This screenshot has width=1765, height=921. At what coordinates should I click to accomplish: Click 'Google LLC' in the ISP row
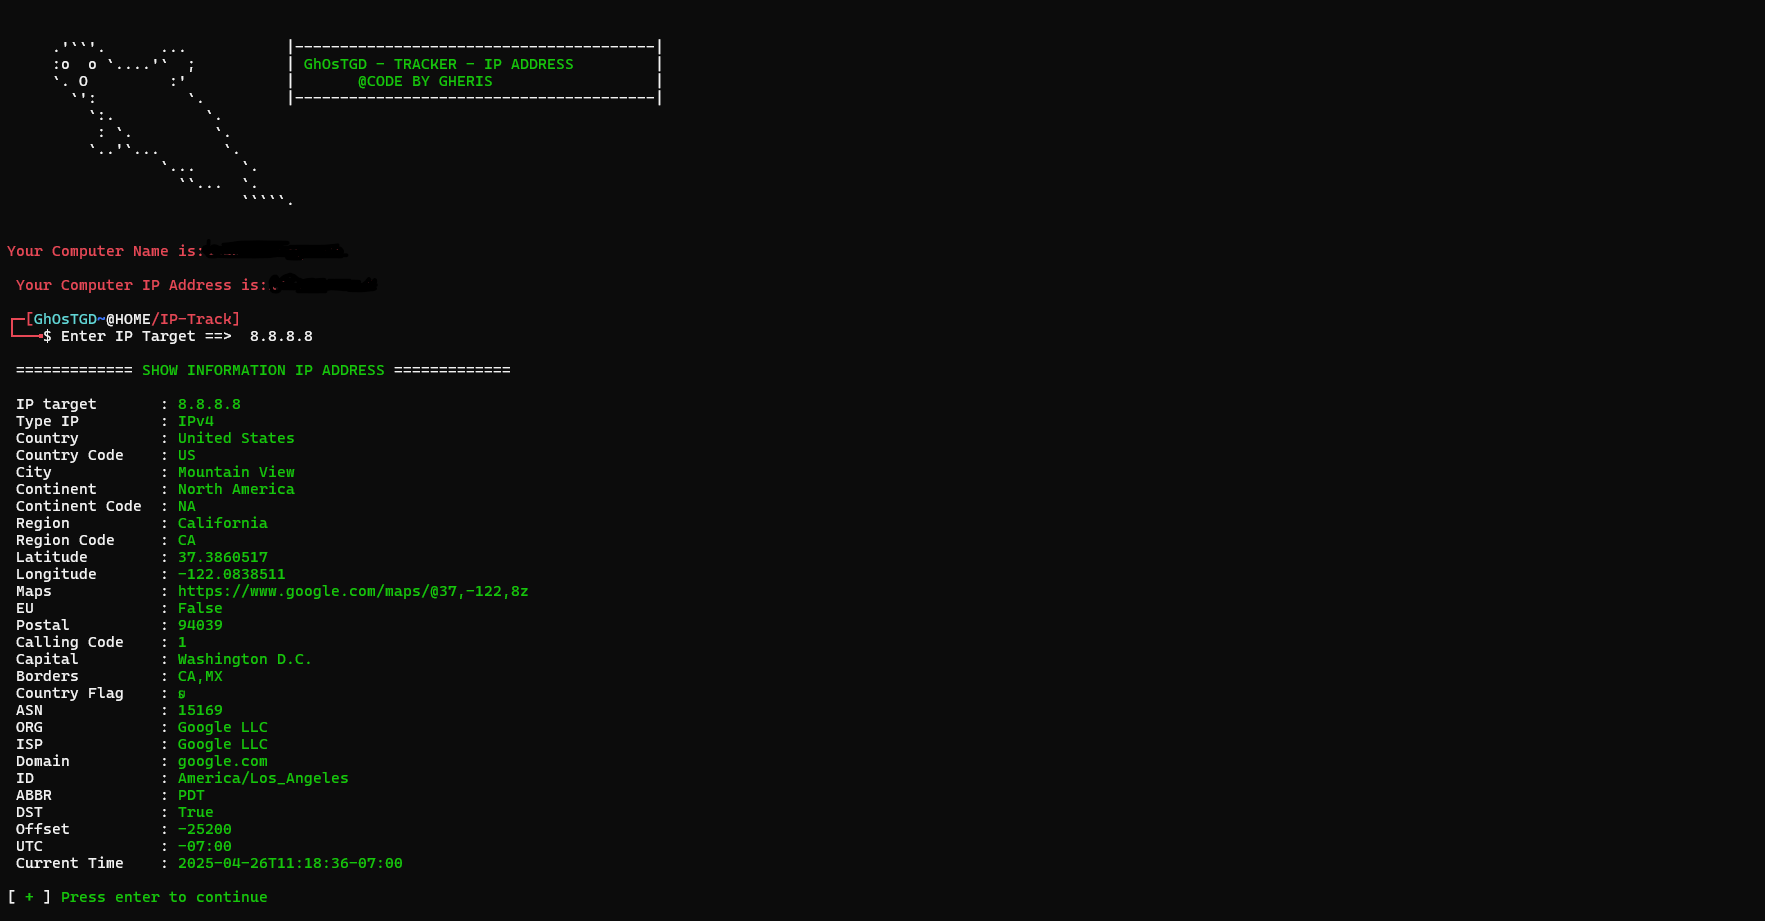pyautogui.click(x=223, y=744)
